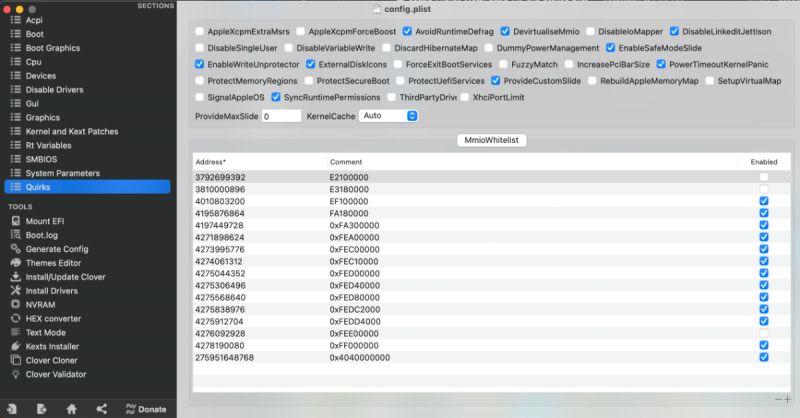Click the Cpu section list icon
Viewport: 800px width, 418px height.
pos(16,61)
